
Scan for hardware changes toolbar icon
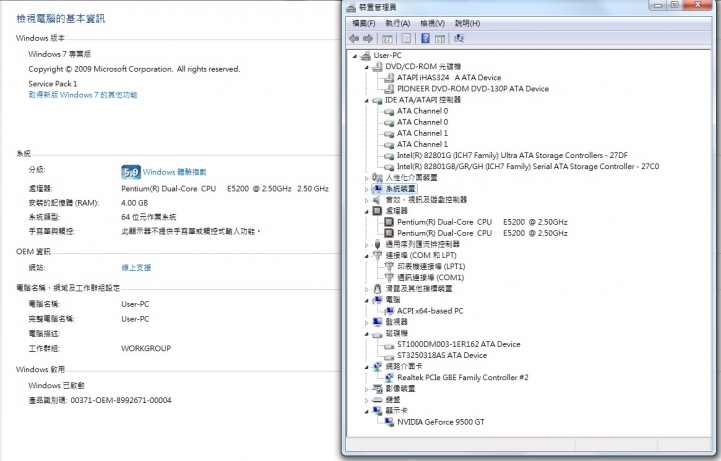459,38
